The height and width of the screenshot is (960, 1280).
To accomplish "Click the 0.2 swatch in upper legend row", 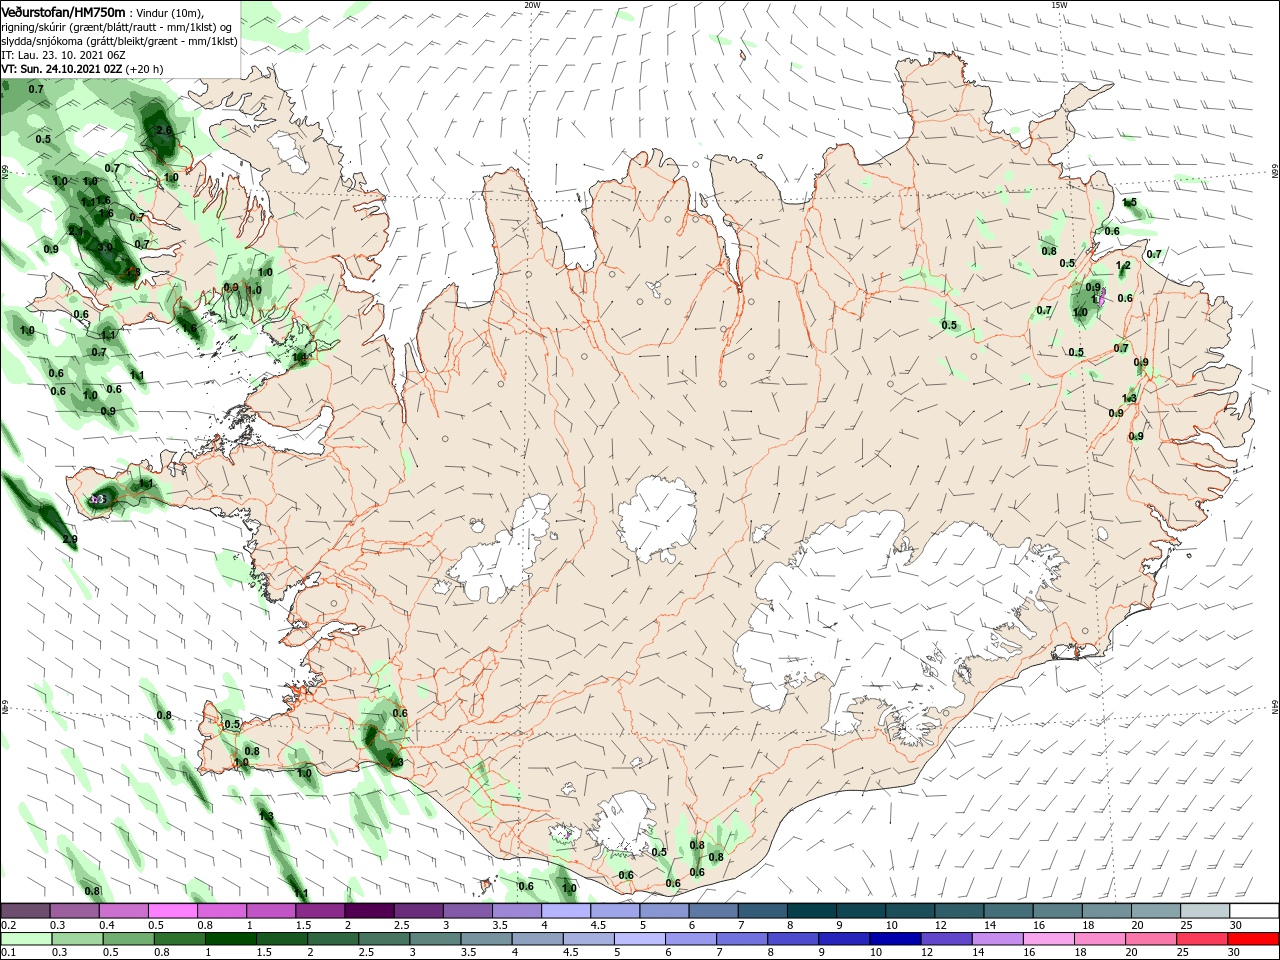I will (x=26, y=910).
